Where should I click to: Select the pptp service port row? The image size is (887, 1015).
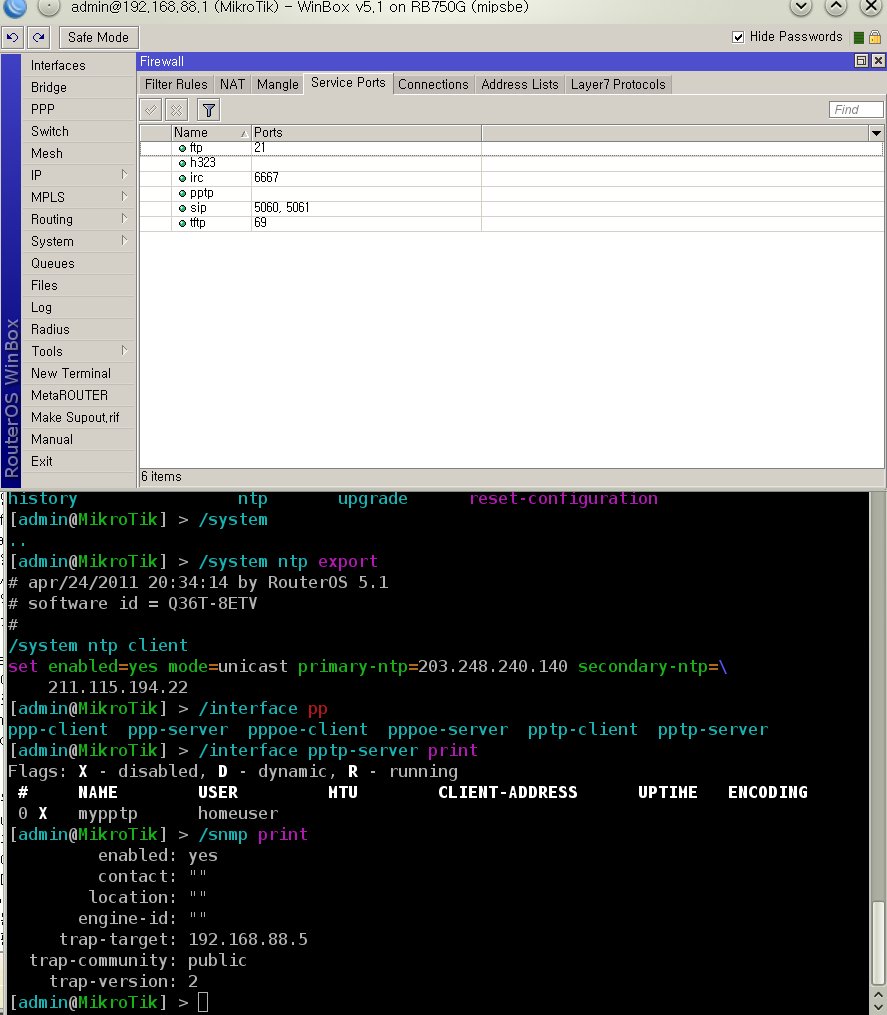point(511,193)
